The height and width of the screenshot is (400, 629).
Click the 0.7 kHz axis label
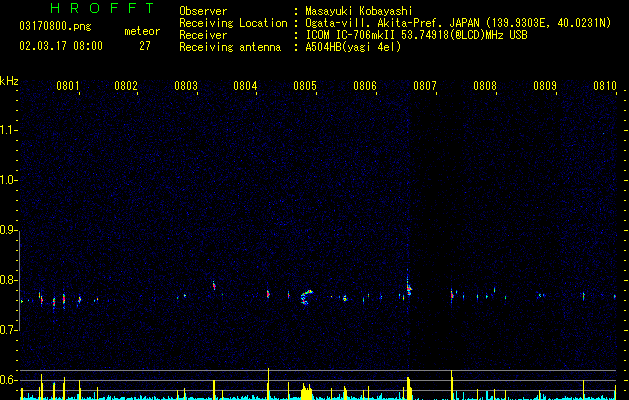click(8, 330)
